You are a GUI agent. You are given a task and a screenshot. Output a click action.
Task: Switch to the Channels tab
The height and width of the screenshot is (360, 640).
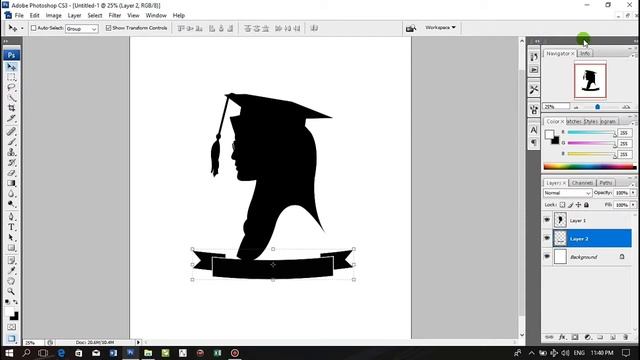582,183
